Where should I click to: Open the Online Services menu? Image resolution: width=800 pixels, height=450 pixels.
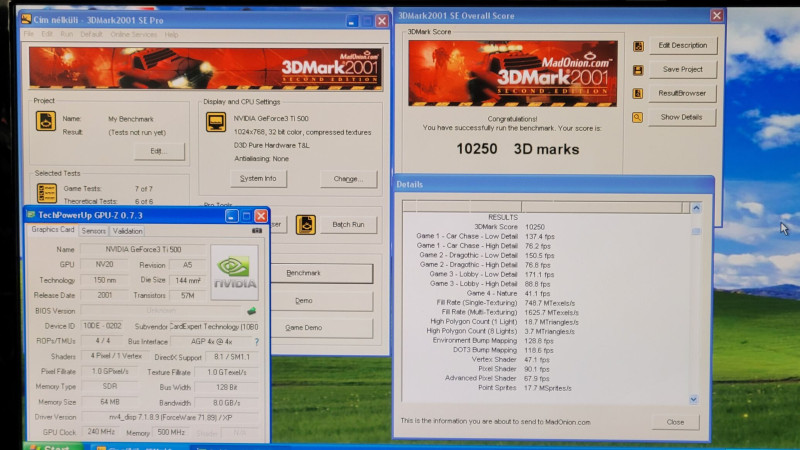coord(134,34)
